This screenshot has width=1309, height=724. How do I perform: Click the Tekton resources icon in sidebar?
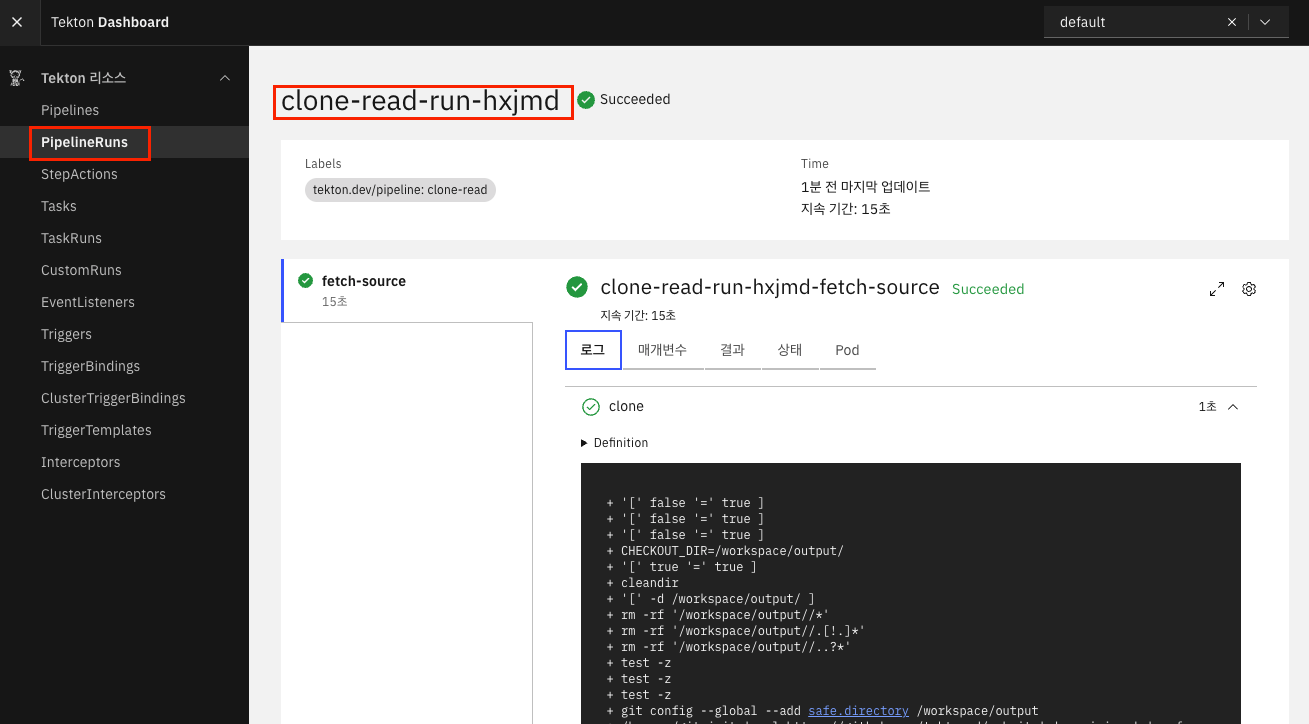pyautogui.click(x=16, y=78)
